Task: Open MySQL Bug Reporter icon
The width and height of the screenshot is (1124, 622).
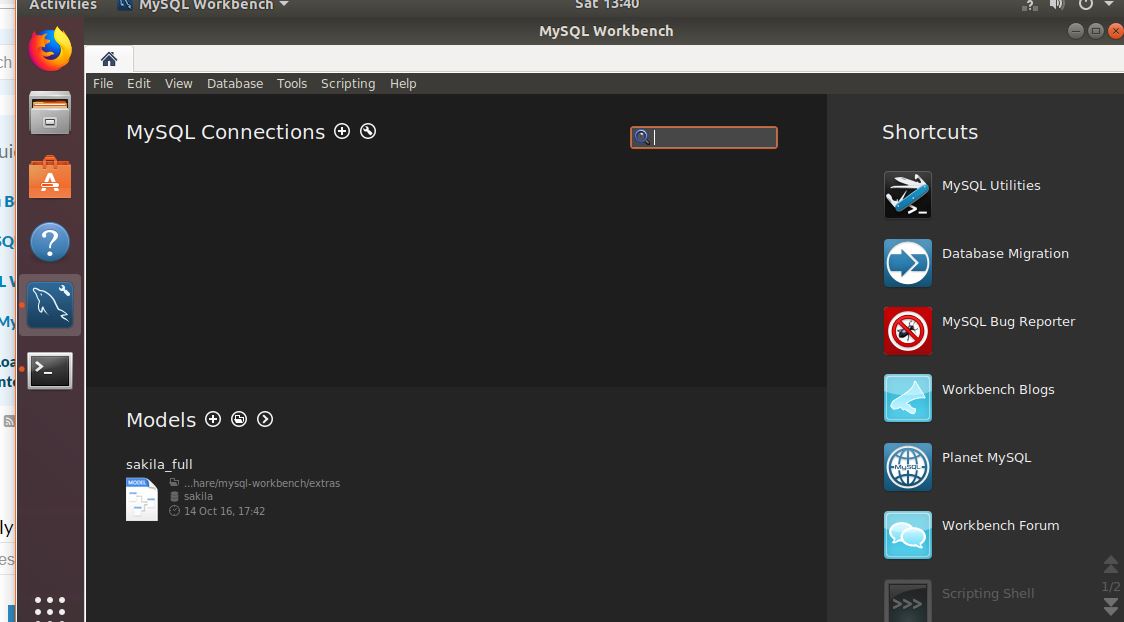Action: pyautogui.click(x=907, y=330)
